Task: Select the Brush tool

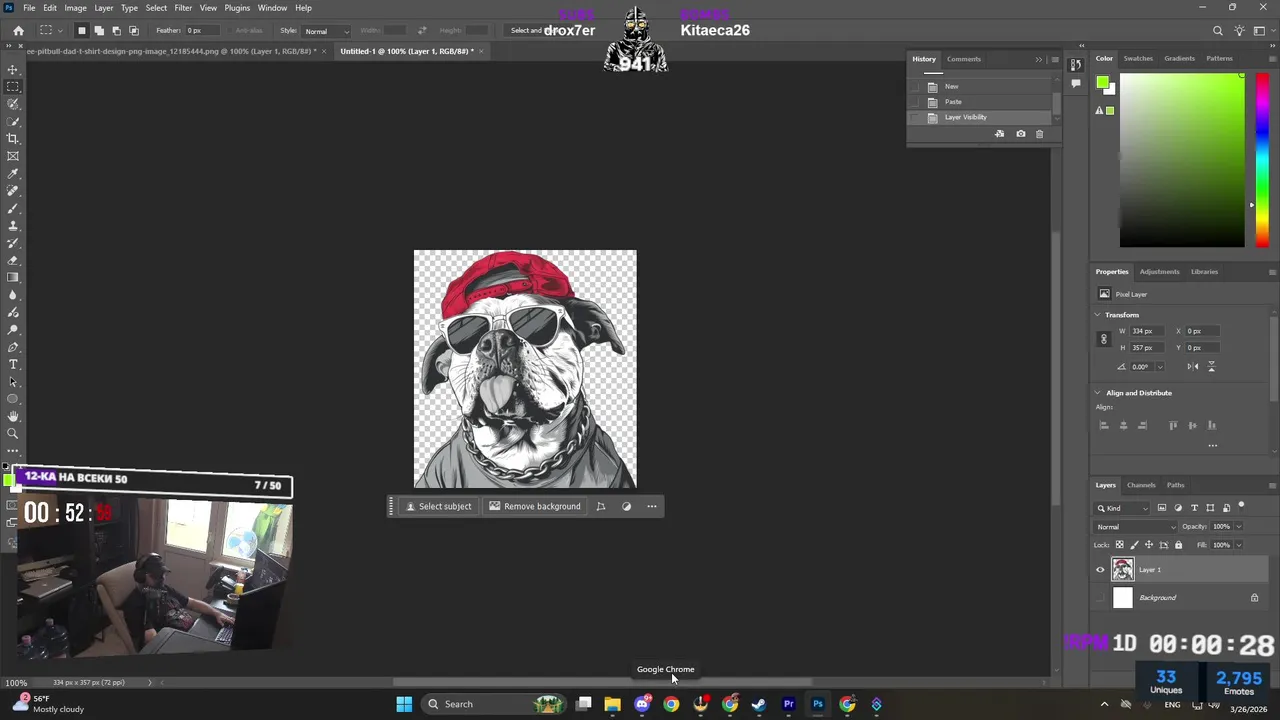Action: click(x=13, y=208)
